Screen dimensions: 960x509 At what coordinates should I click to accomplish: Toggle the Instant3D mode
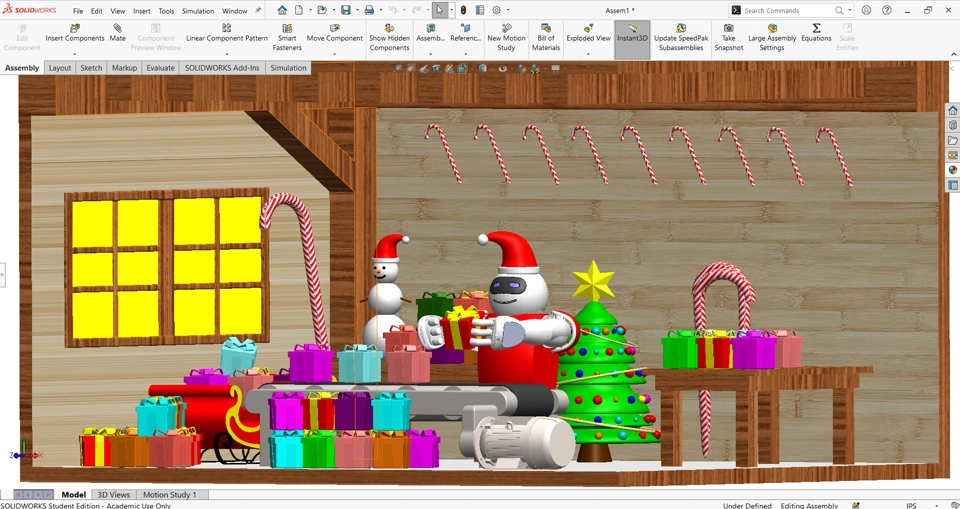(x=632, y=38)
